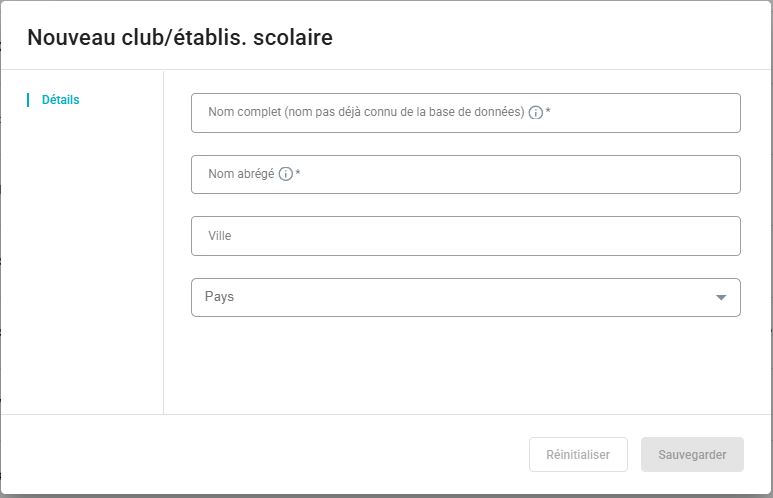Click the info icon beside Nom abrégé

click(x=285, y=174)
